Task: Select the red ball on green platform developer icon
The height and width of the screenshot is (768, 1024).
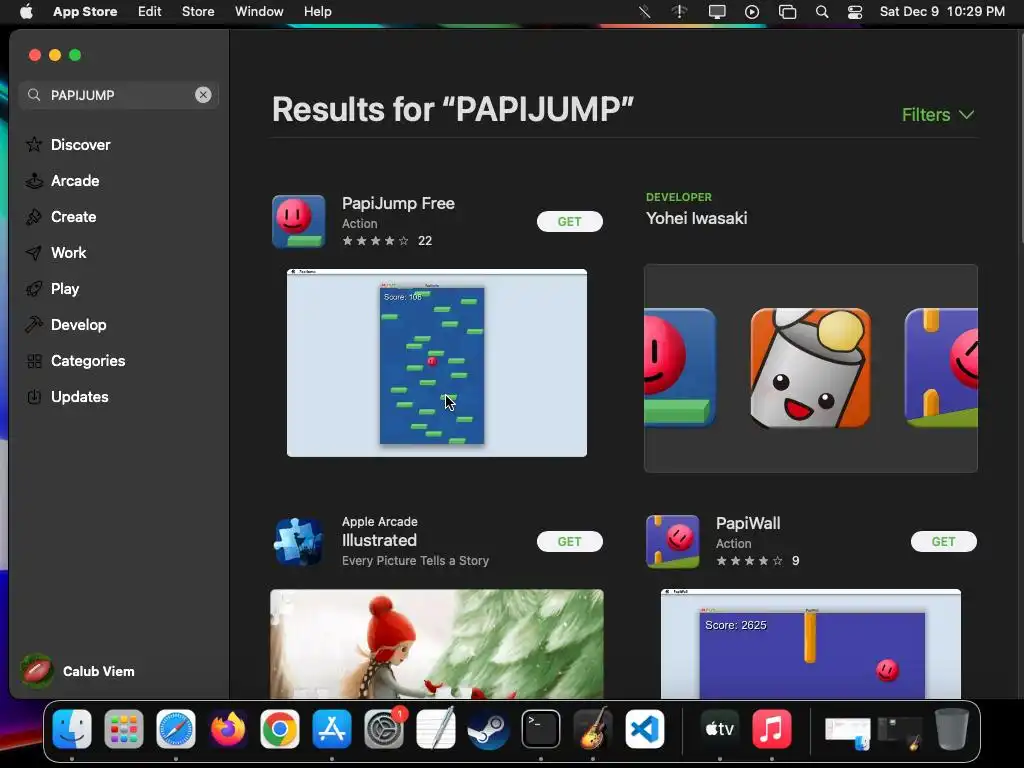Action: coord(680,368)
